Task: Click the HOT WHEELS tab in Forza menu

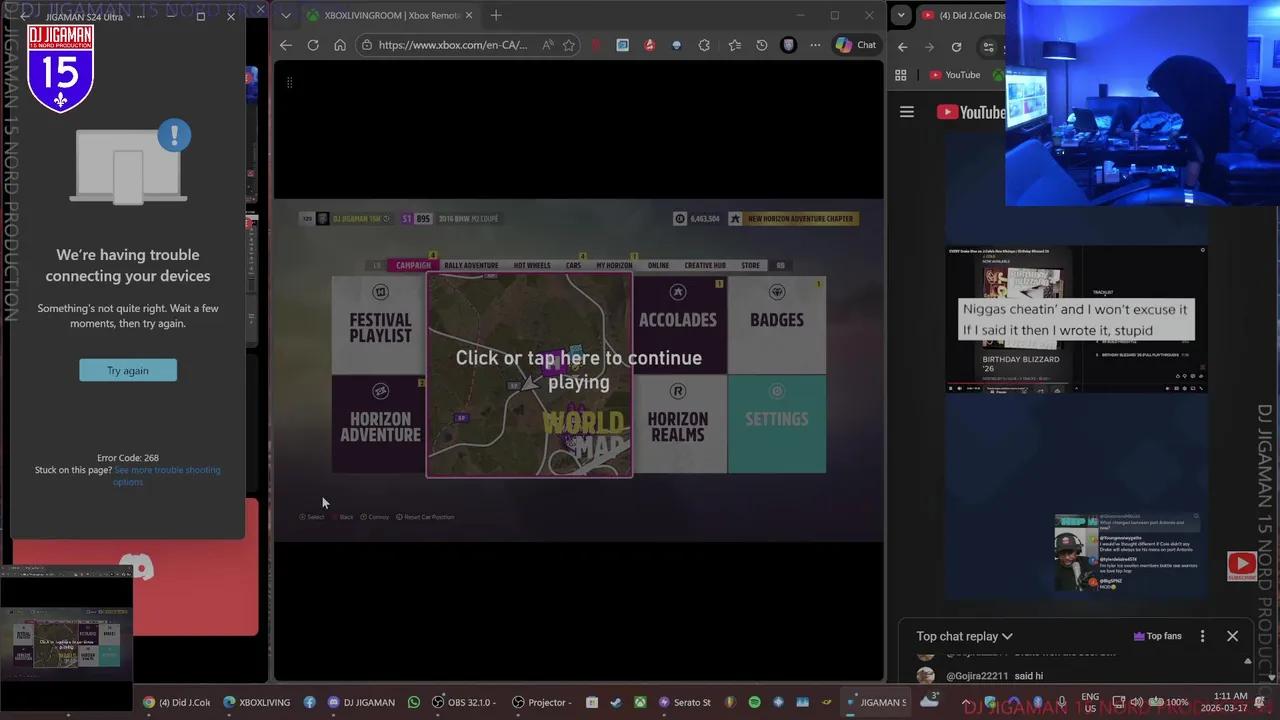Action: coord(532,265)
